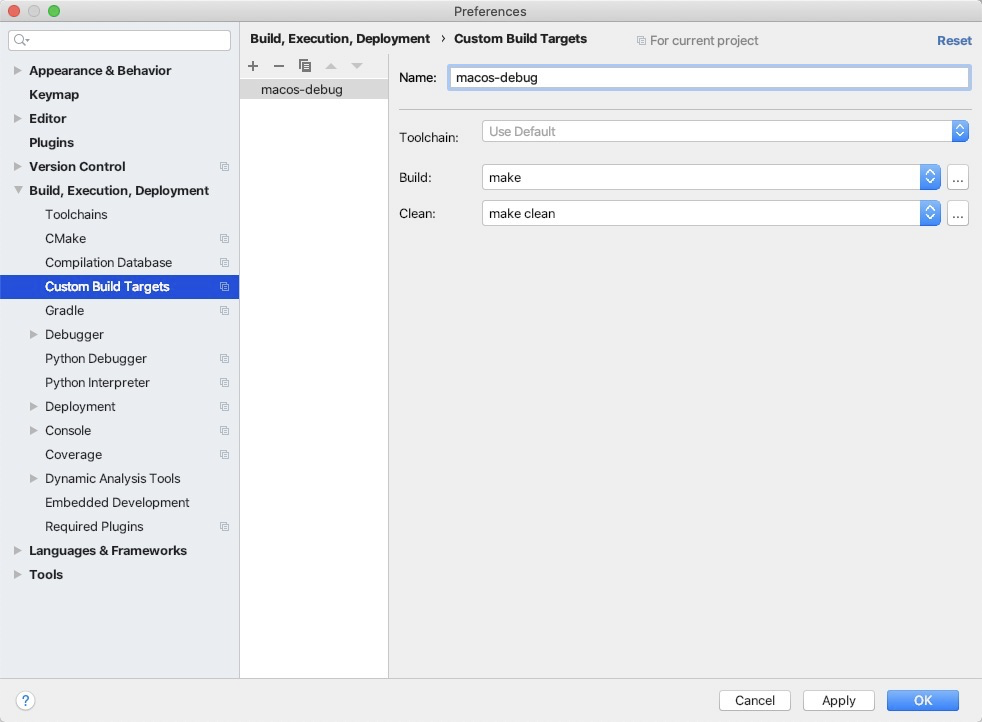Viewport: 982px width, 722px height.
Task: Open the Clean make clean dropdown
Action: [711, 214]
